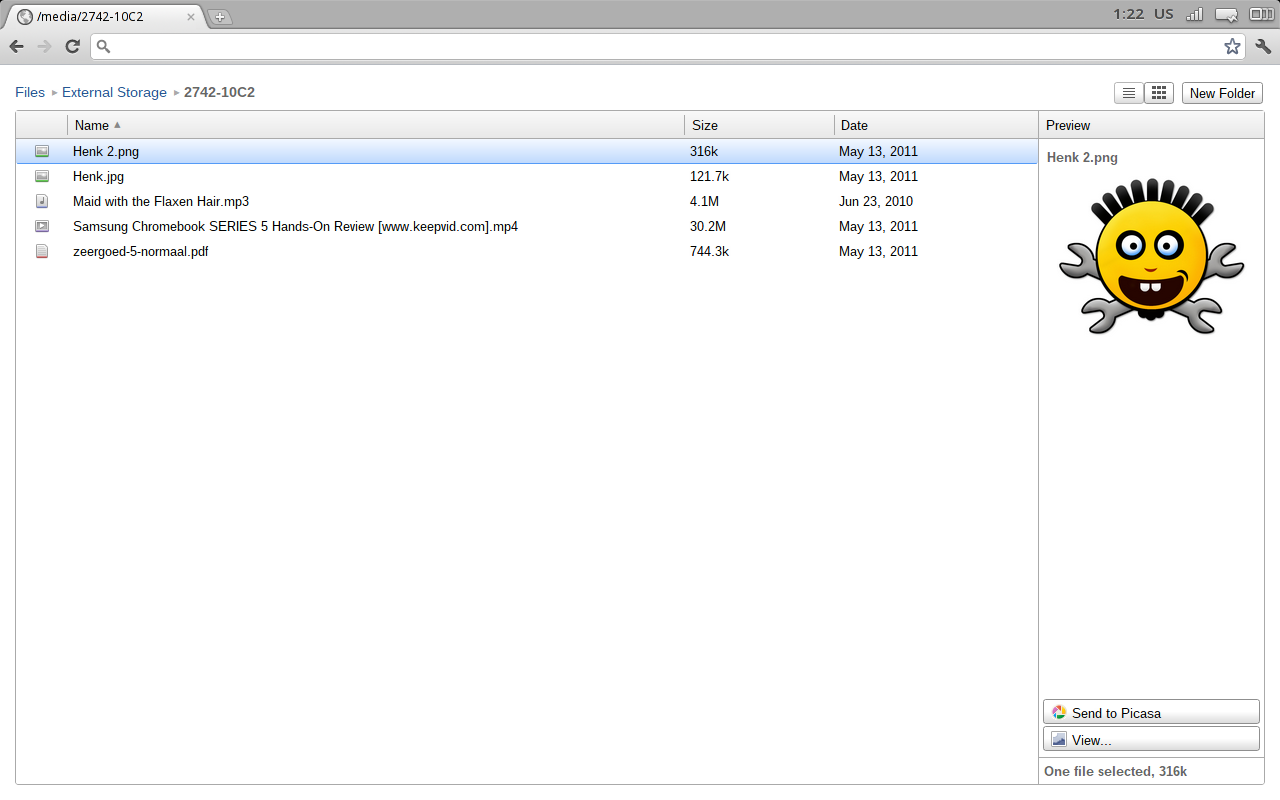Bookmark this page with the star icon
This screenshot has width=1280, height=800.
(x=1232, y=46)
